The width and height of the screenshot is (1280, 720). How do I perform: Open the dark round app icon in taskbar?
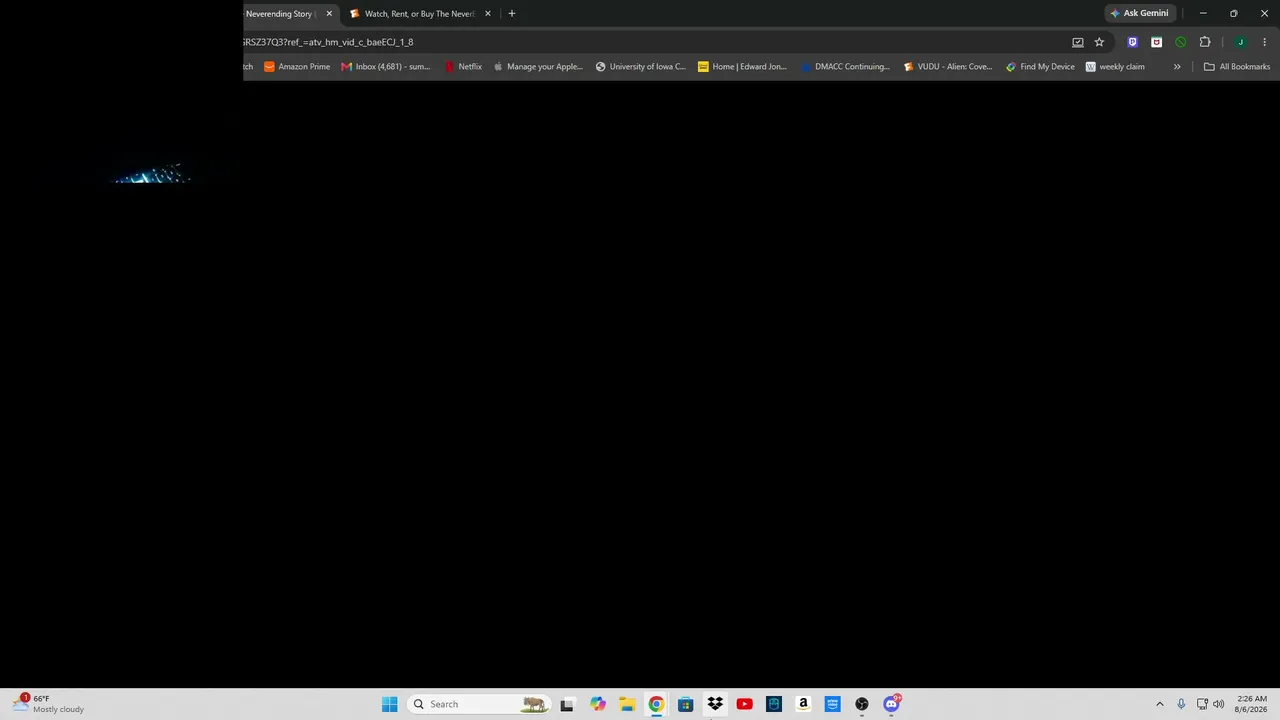[x=862, y=704]
